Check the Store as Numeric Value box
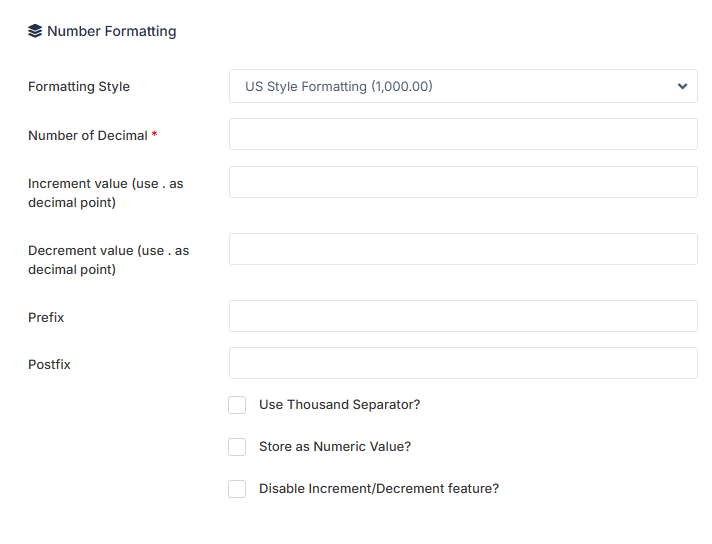The height and width of the screenshot is (544, 712). tap(237, 447)
